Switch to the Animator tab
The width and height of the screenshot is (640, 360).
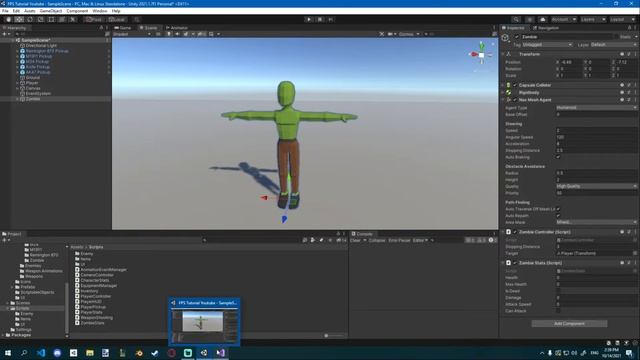176,28
